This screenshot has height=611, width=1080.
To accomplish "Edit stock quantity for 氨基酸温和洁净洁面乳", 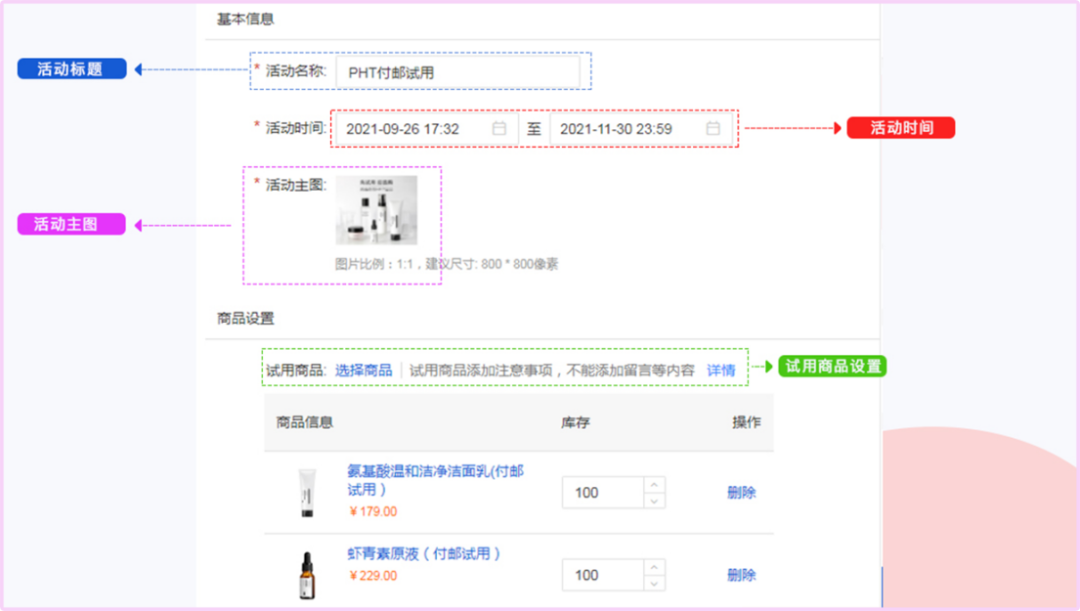I will [603, 493].
